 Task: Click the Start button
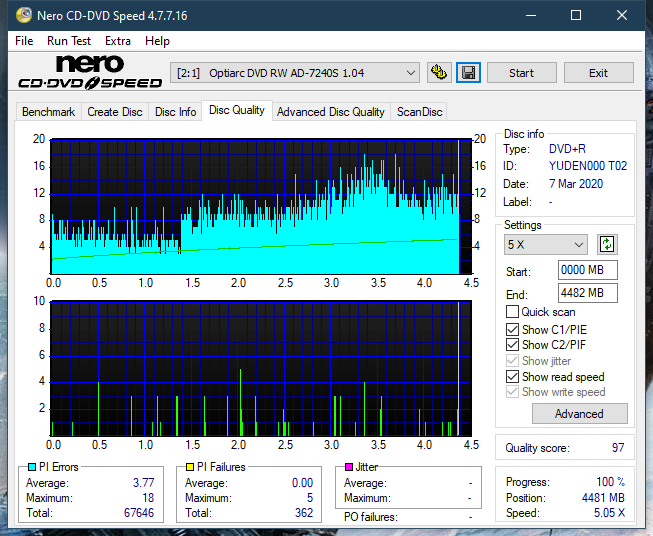(x=521, y=73)
